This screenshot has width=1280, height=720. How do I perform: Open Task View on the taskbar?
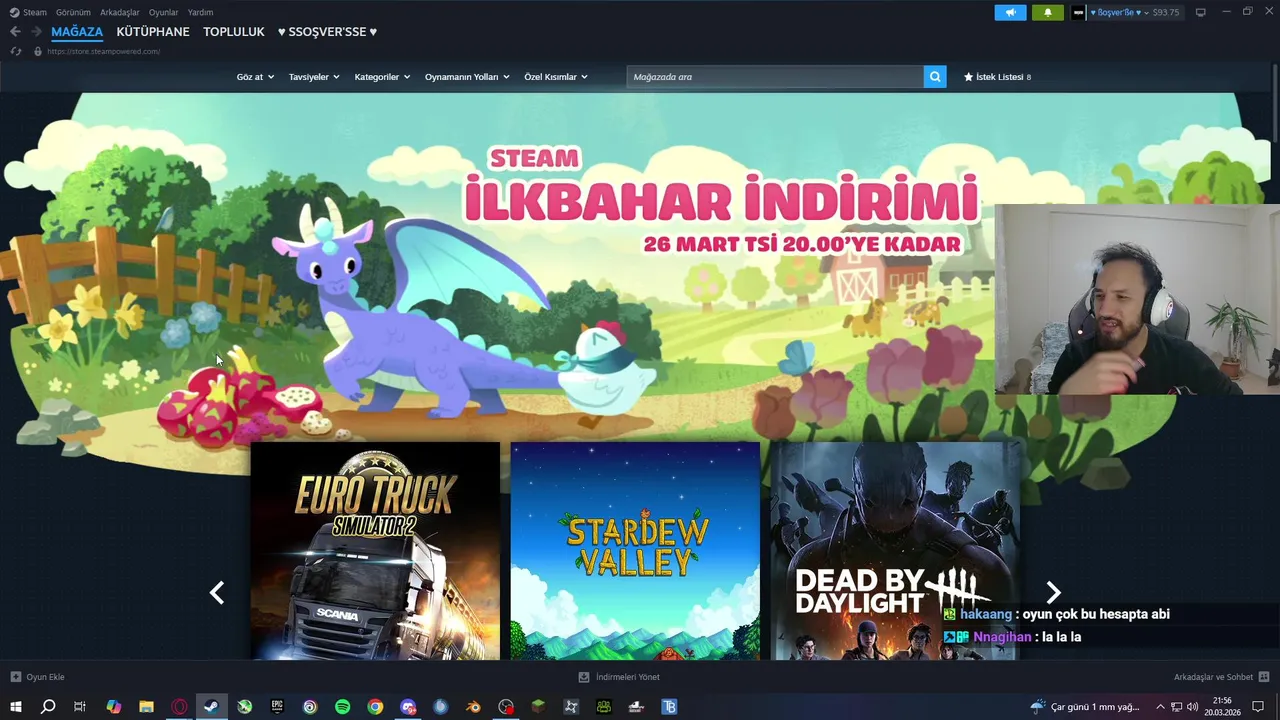80,707
